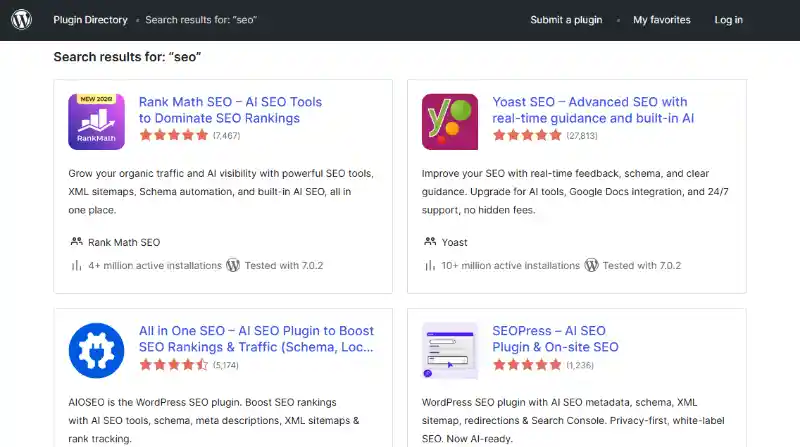The height and width of the screenshot is (447, 800).
Task: Click Log in
Action: click(728, 20)
